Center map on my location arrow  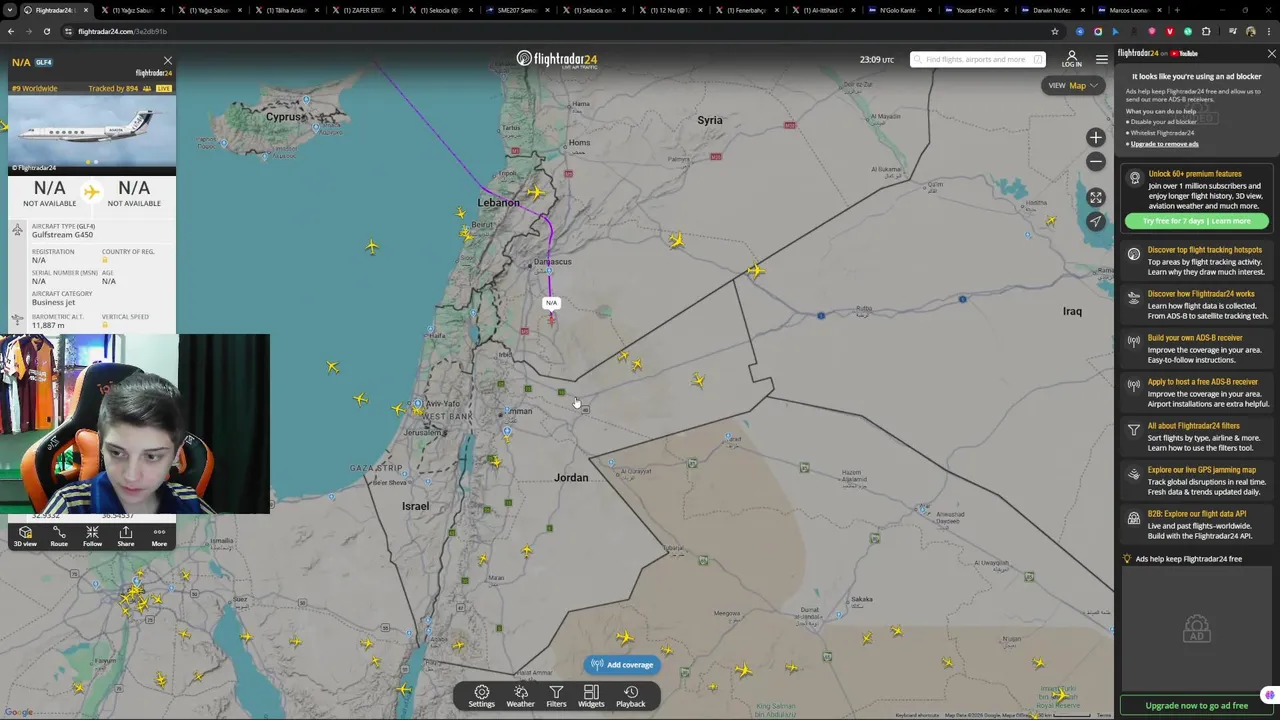tap(1096, 221)
